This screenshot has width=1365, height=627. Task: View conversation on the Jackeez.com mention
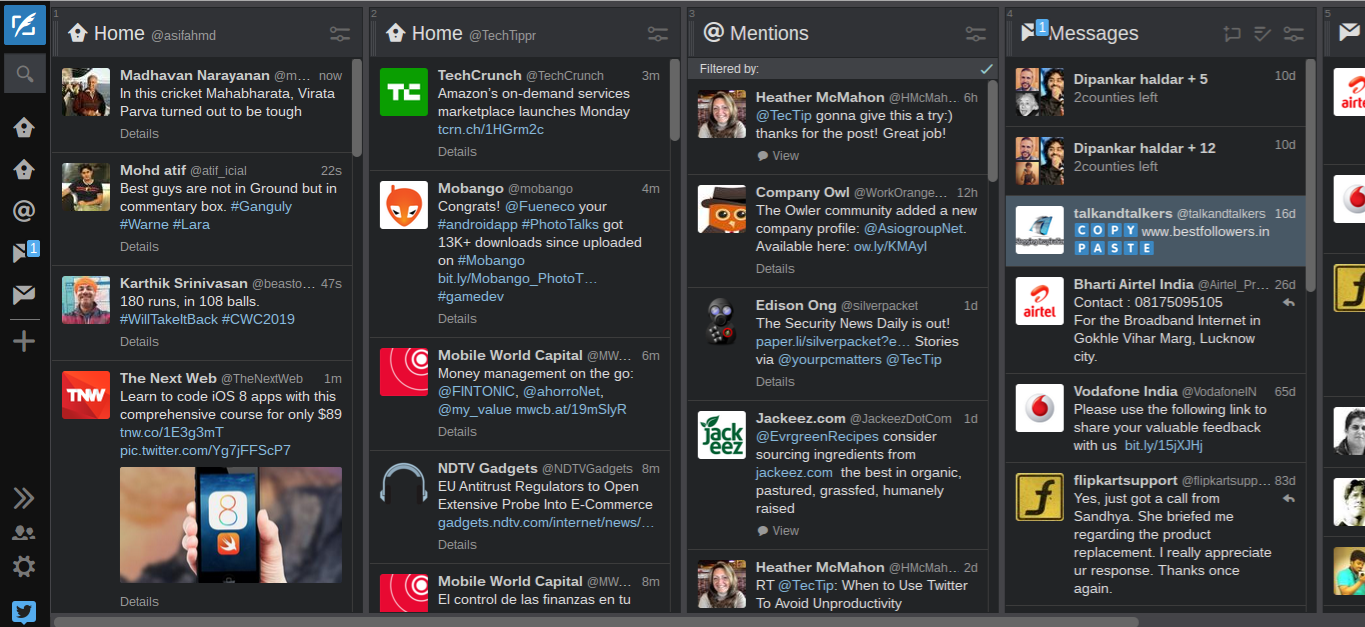click(x=778, y=530)
